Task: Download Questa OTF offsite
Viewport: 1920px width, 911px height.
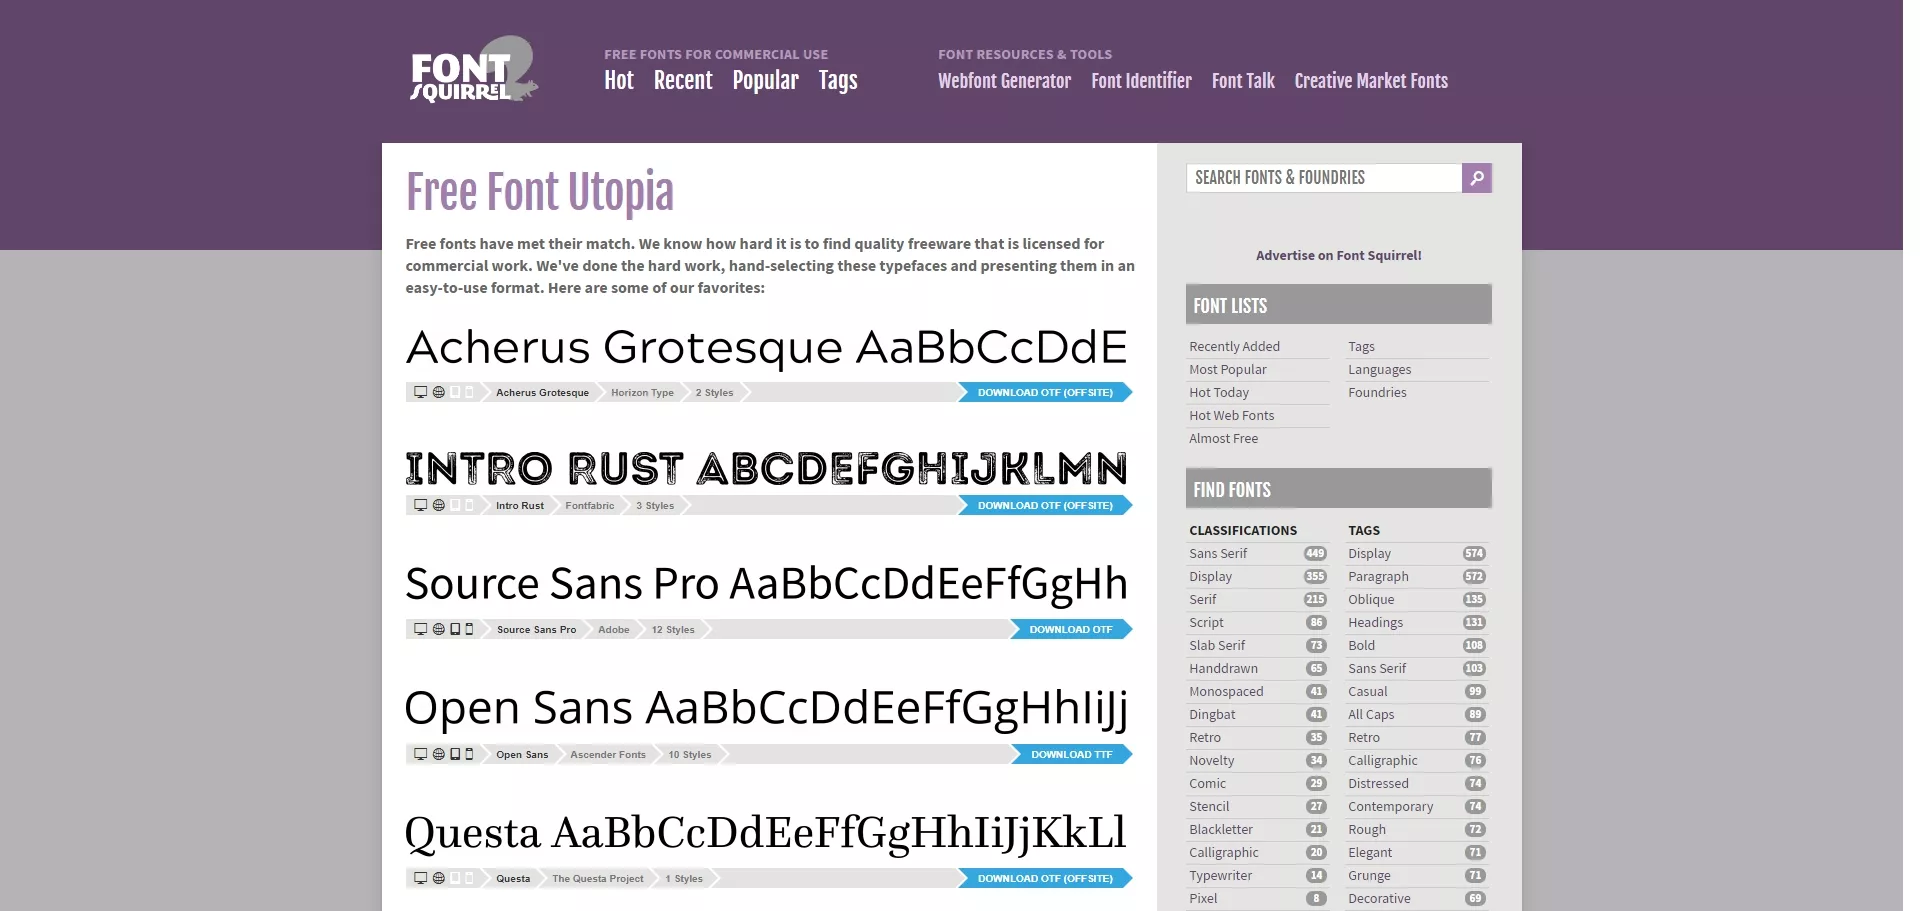Action: [x=1045, y=878]
